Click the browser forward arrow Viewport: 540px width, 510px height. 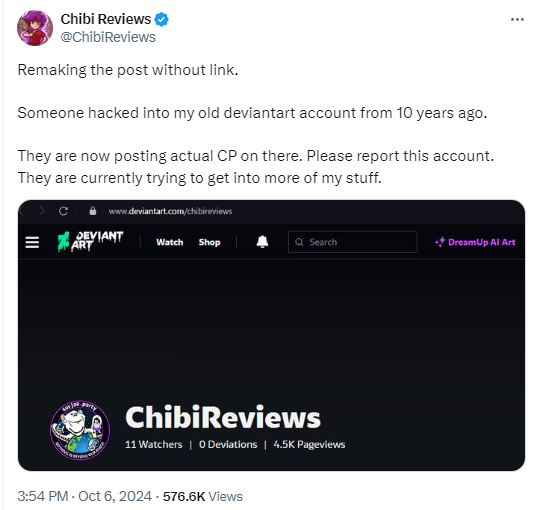pyautogui.click(x=42, y=211)
